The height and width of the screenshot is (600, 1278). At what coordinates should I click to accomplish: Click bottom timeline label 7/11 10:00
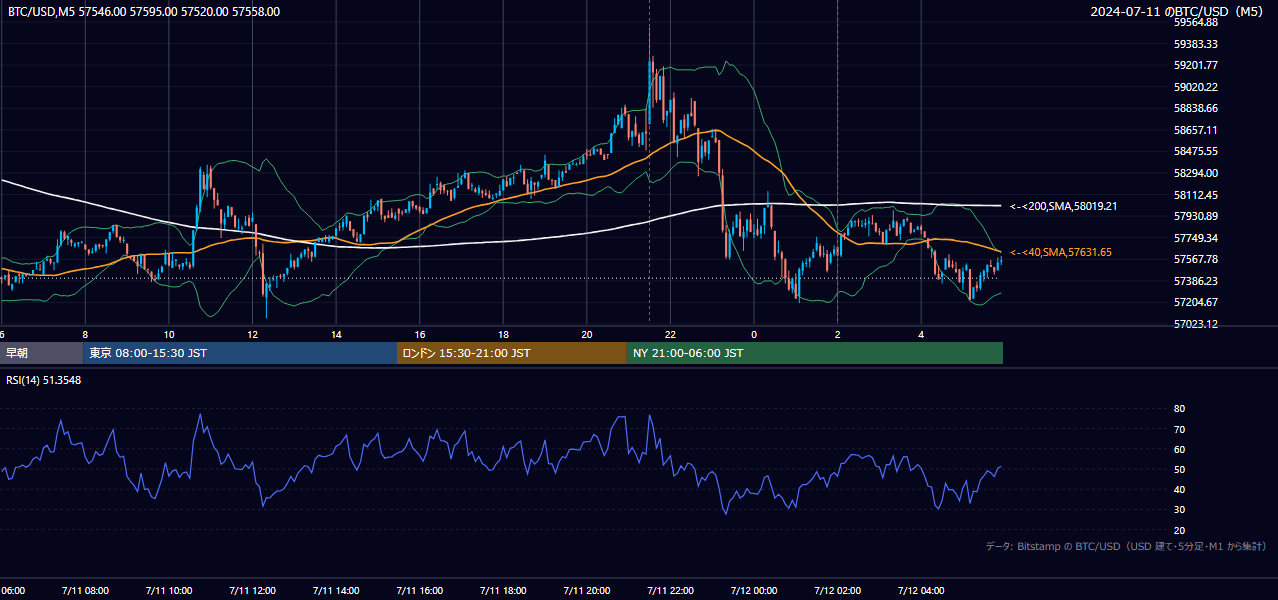(168, 590)
